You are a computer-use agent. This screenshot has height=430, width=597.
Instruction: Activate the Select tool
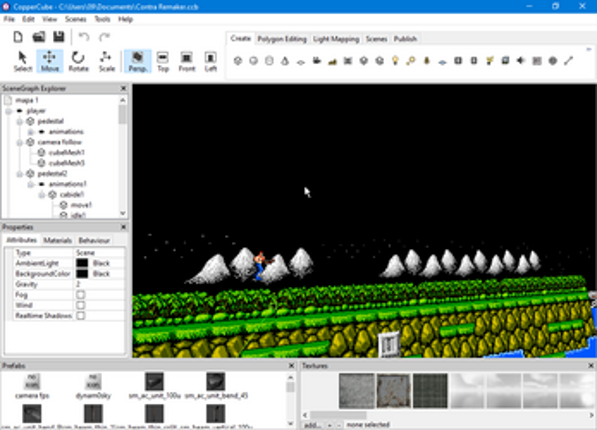click(x=22, y=61)
